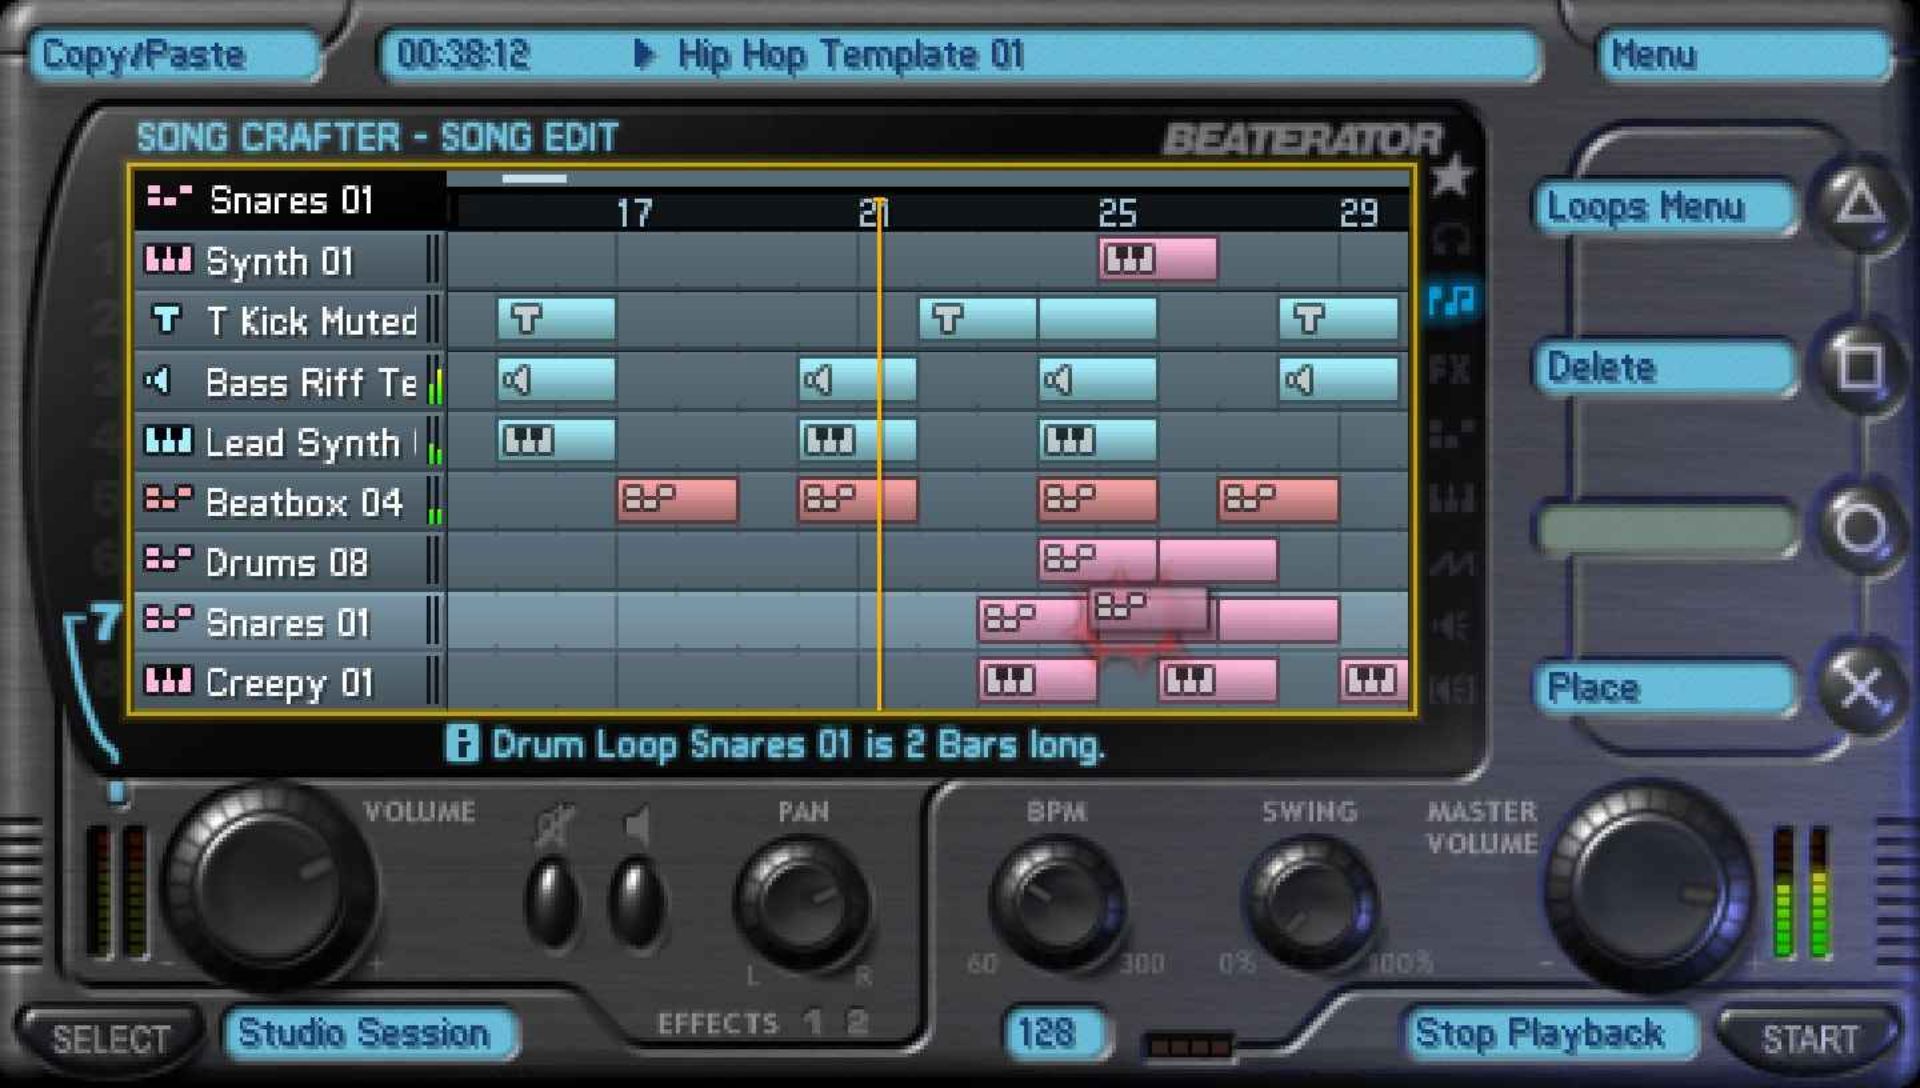The height and width of the screenshot is (1088, 1920).
Task: Click the Studio Session button
Action: tap(365, 1033)
